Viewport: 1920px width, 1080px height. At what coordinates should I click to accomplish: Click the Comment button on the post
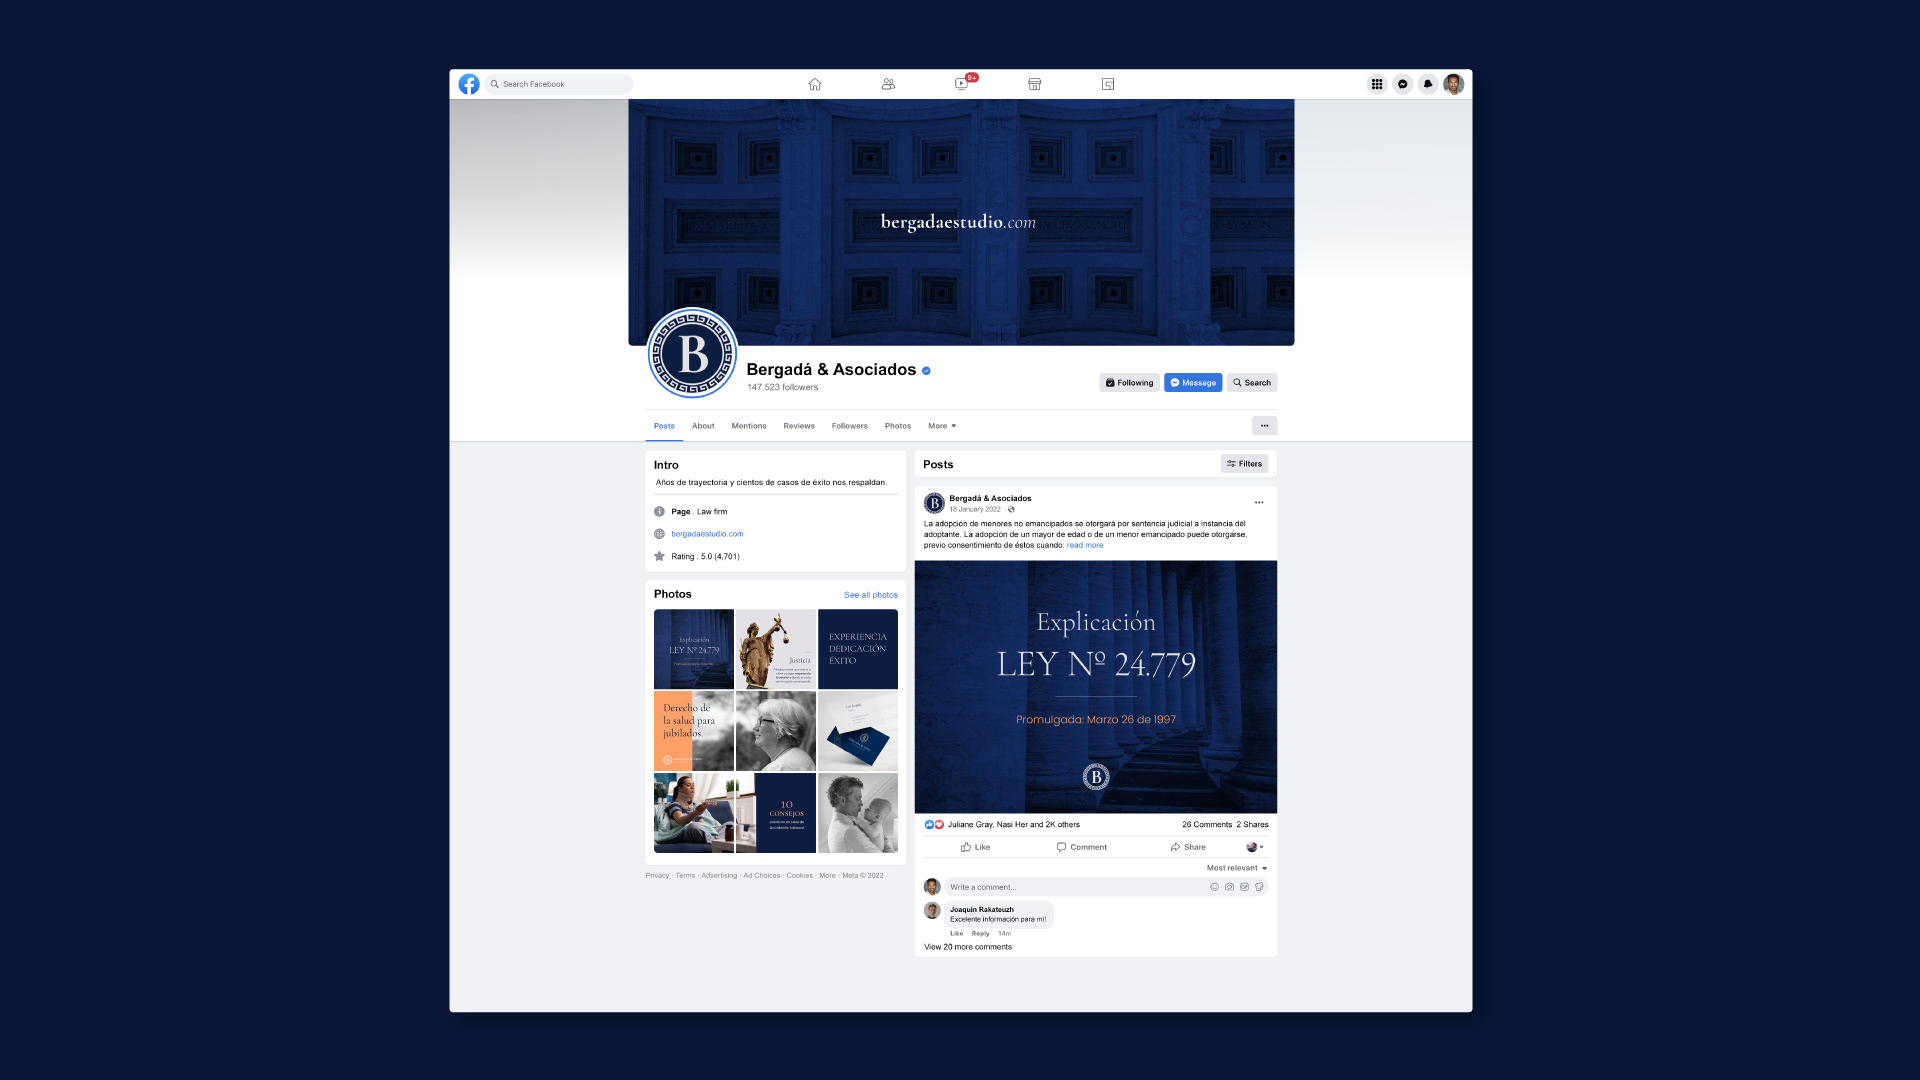[1082, 847]
